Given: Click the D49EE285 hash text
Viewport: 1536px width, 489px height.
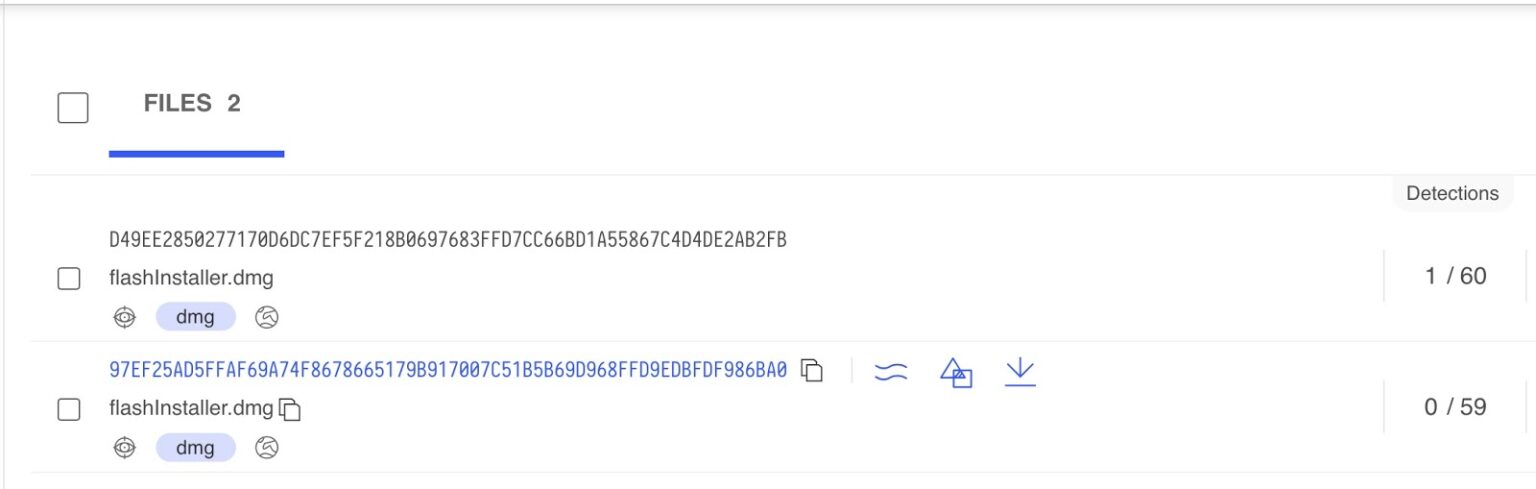Looking at the screenshot, I should [x=448, y=240].
